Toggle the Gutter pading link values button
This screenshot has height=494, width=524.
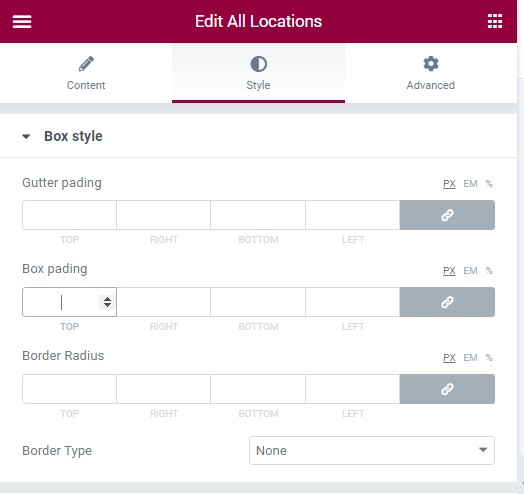point(447,215)
